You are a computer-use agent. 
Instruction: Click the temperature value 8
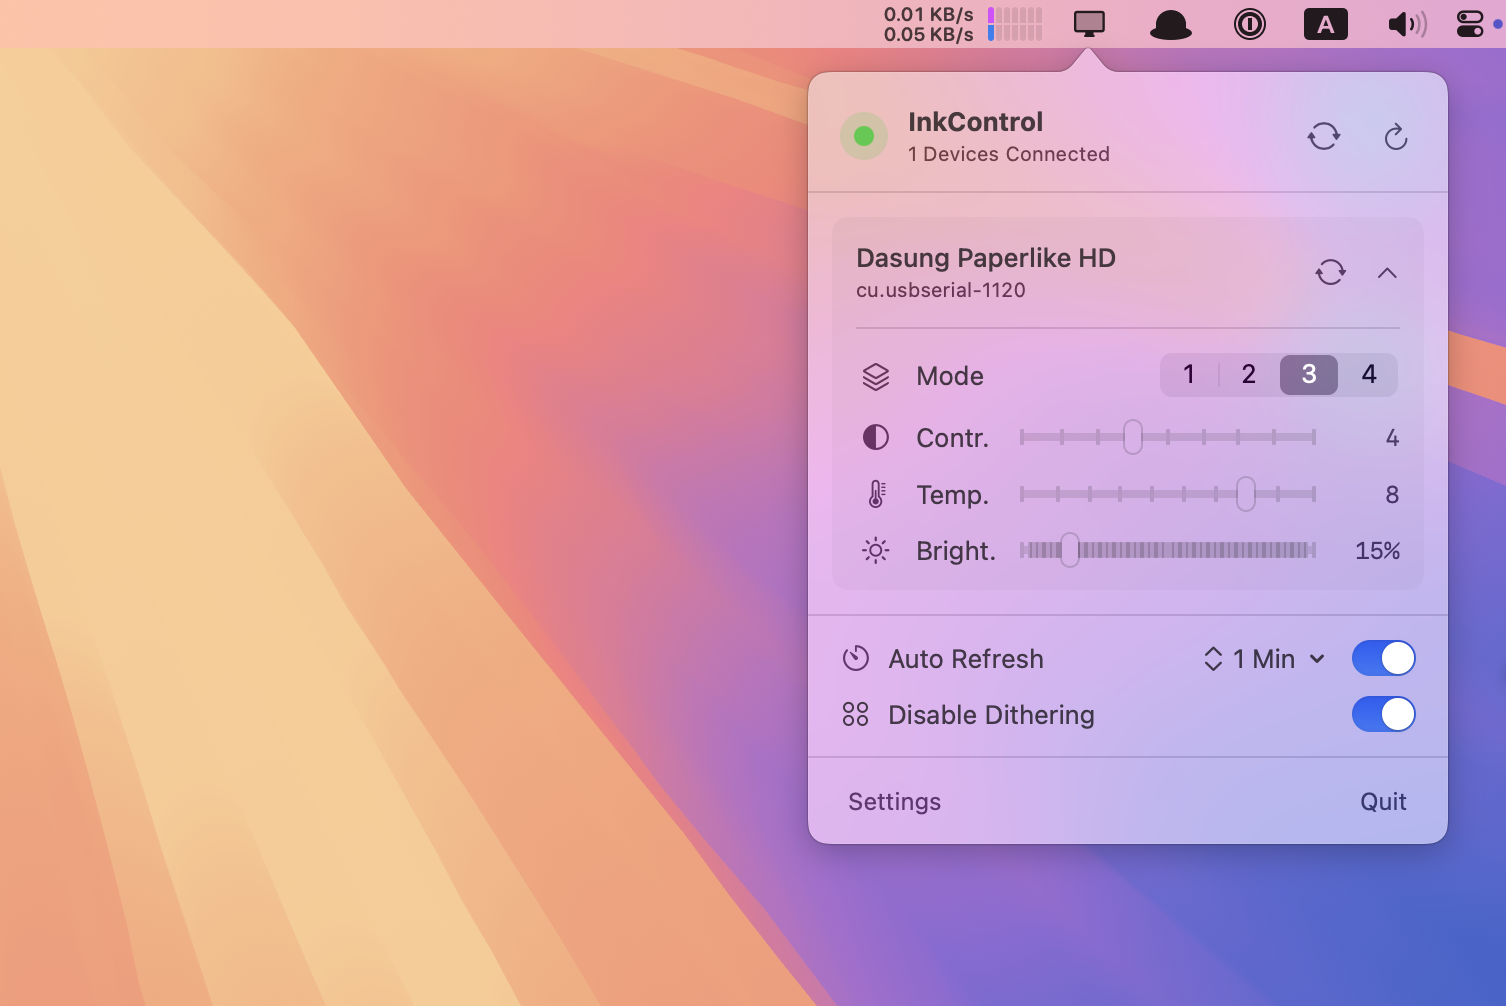1392,495
